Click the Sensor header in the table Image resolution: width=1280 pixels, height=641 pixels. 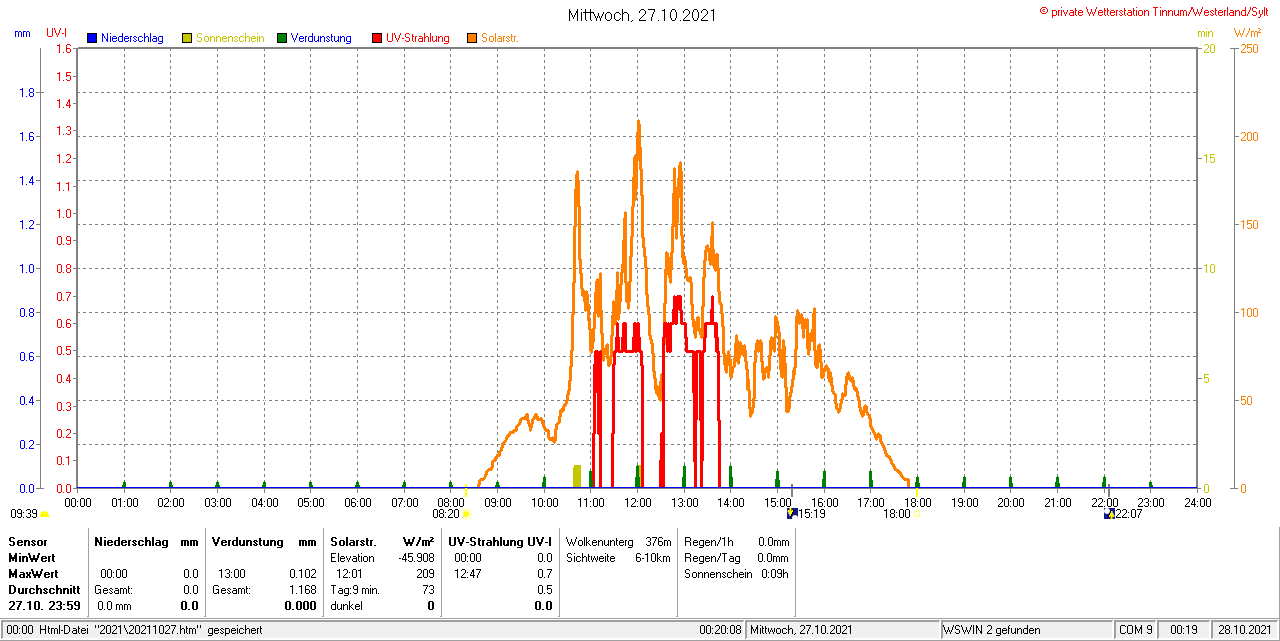point(28,541)
